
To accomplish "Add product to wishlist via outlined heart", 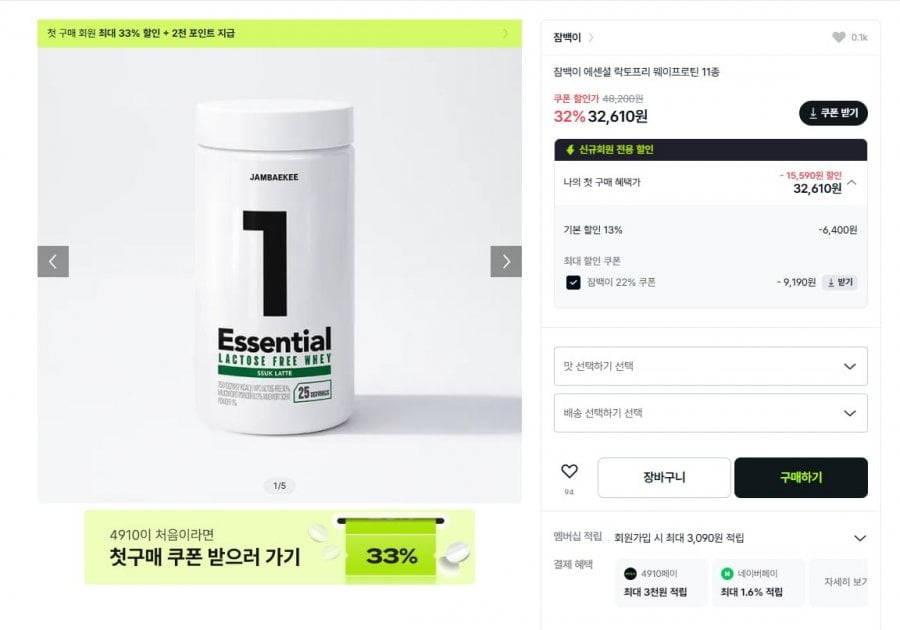I will (569, 471).
